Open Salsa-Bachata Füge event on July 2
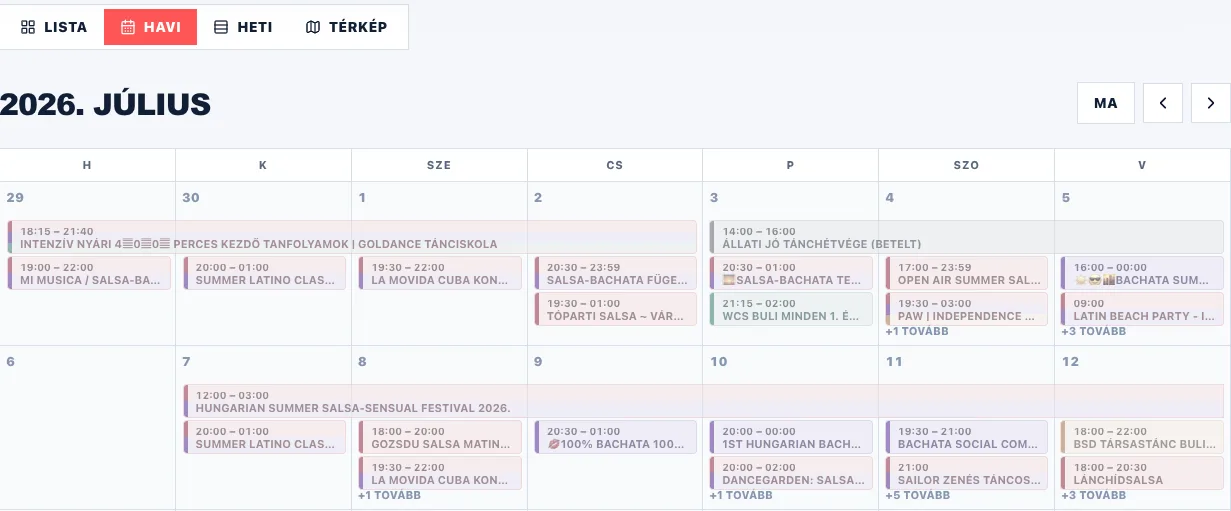 pyautogui.click(x=615, y=273)
